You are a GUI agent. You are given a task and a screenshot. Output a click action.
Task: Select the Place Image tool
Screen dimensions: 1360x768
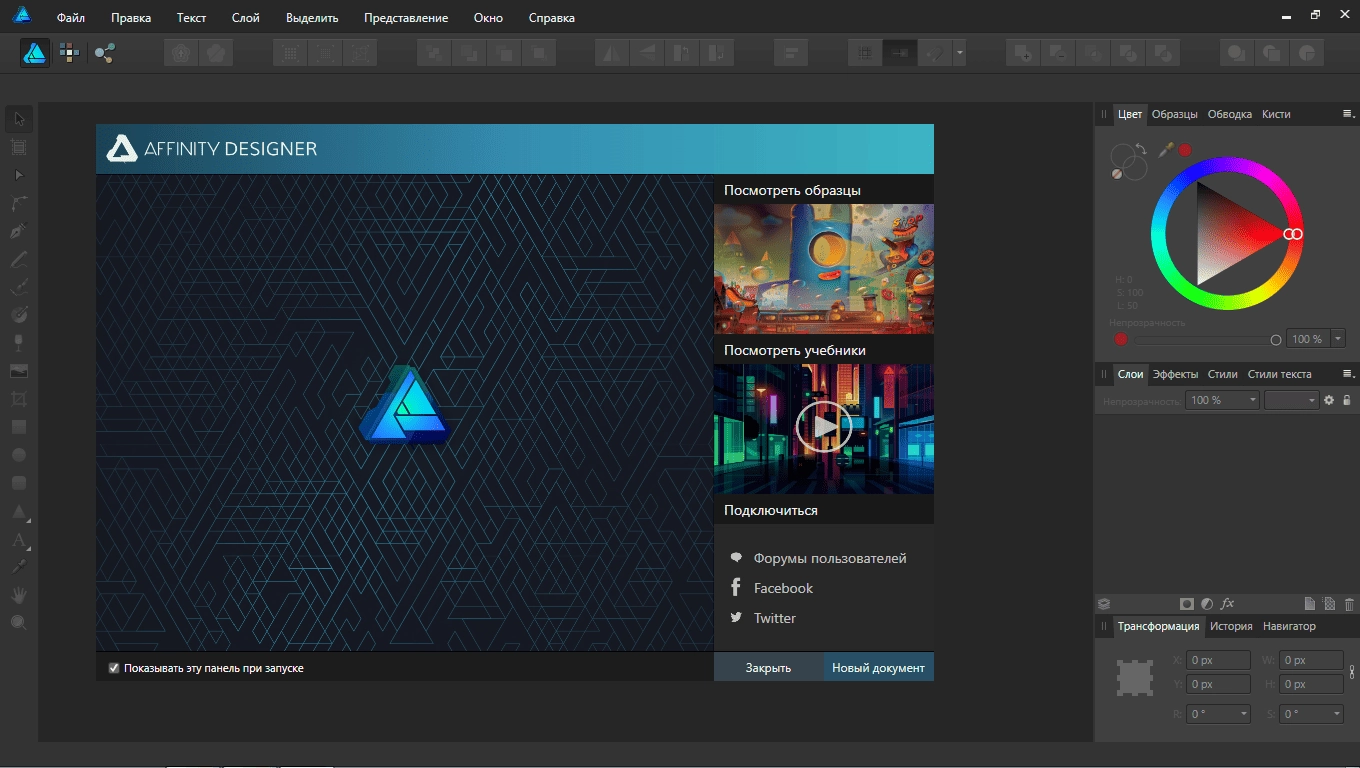point(19,371)
